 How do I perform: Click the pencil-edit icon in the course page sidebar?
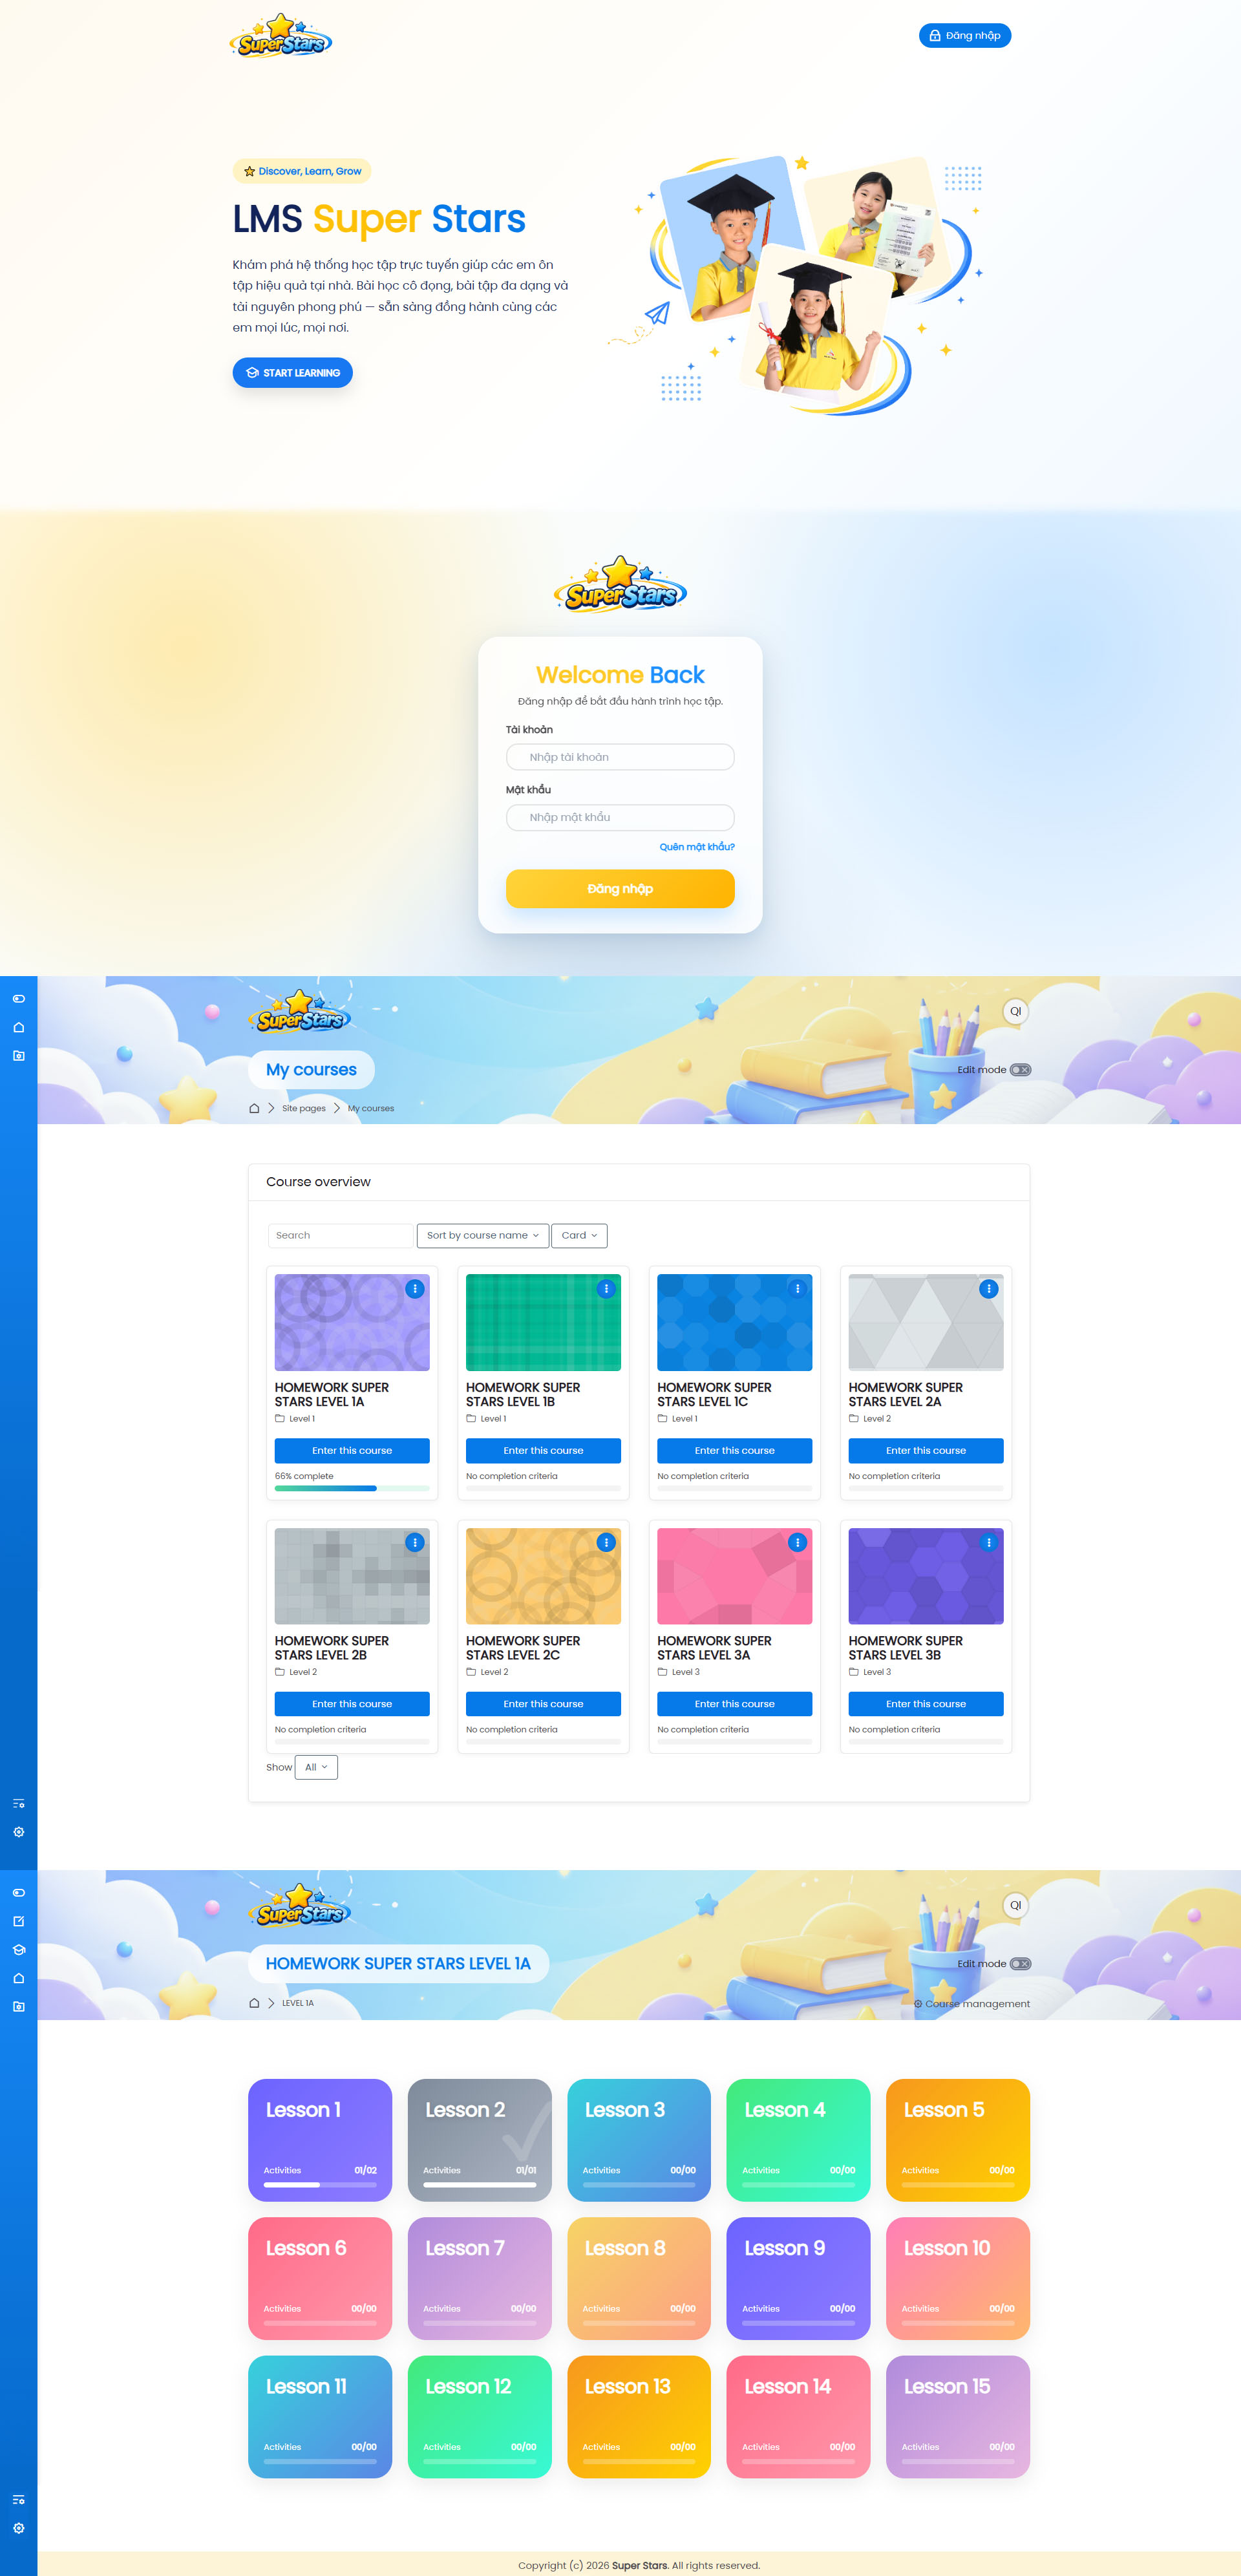(x=18, y=1921)
